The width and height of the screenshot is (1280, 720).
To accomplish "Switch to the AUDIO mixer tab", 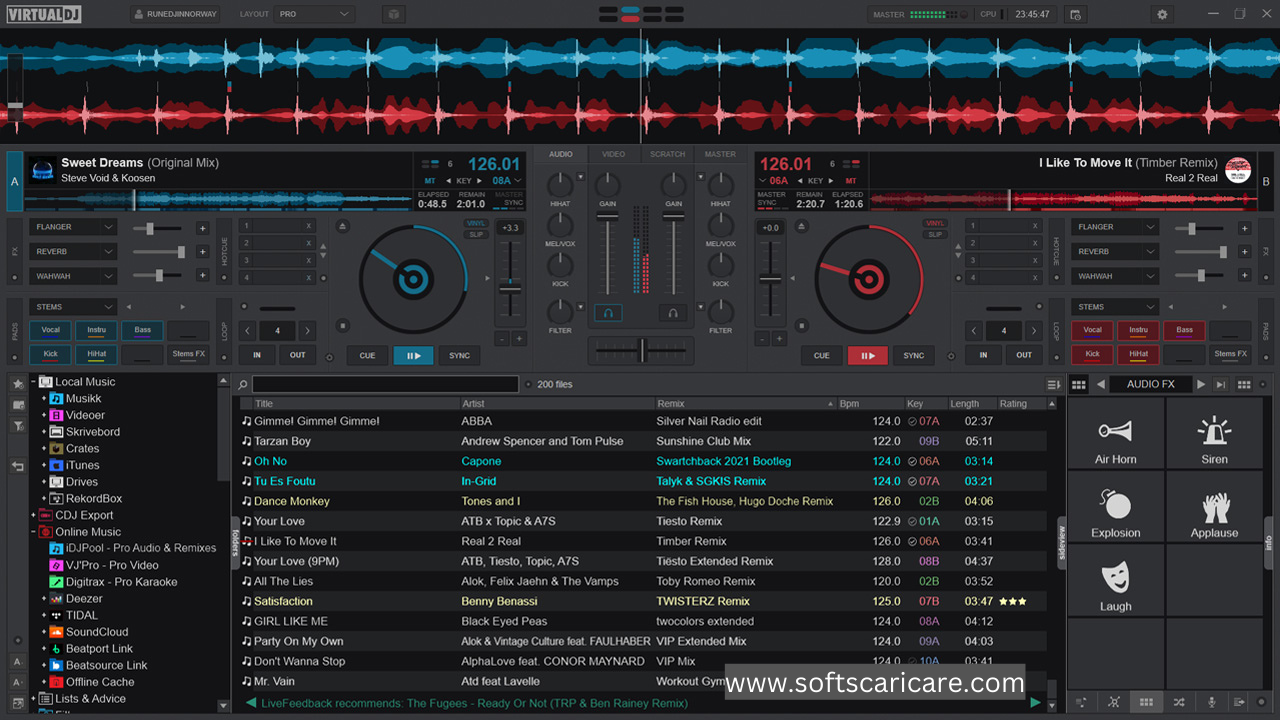I will pyautogui.click(x=561, y=154).
